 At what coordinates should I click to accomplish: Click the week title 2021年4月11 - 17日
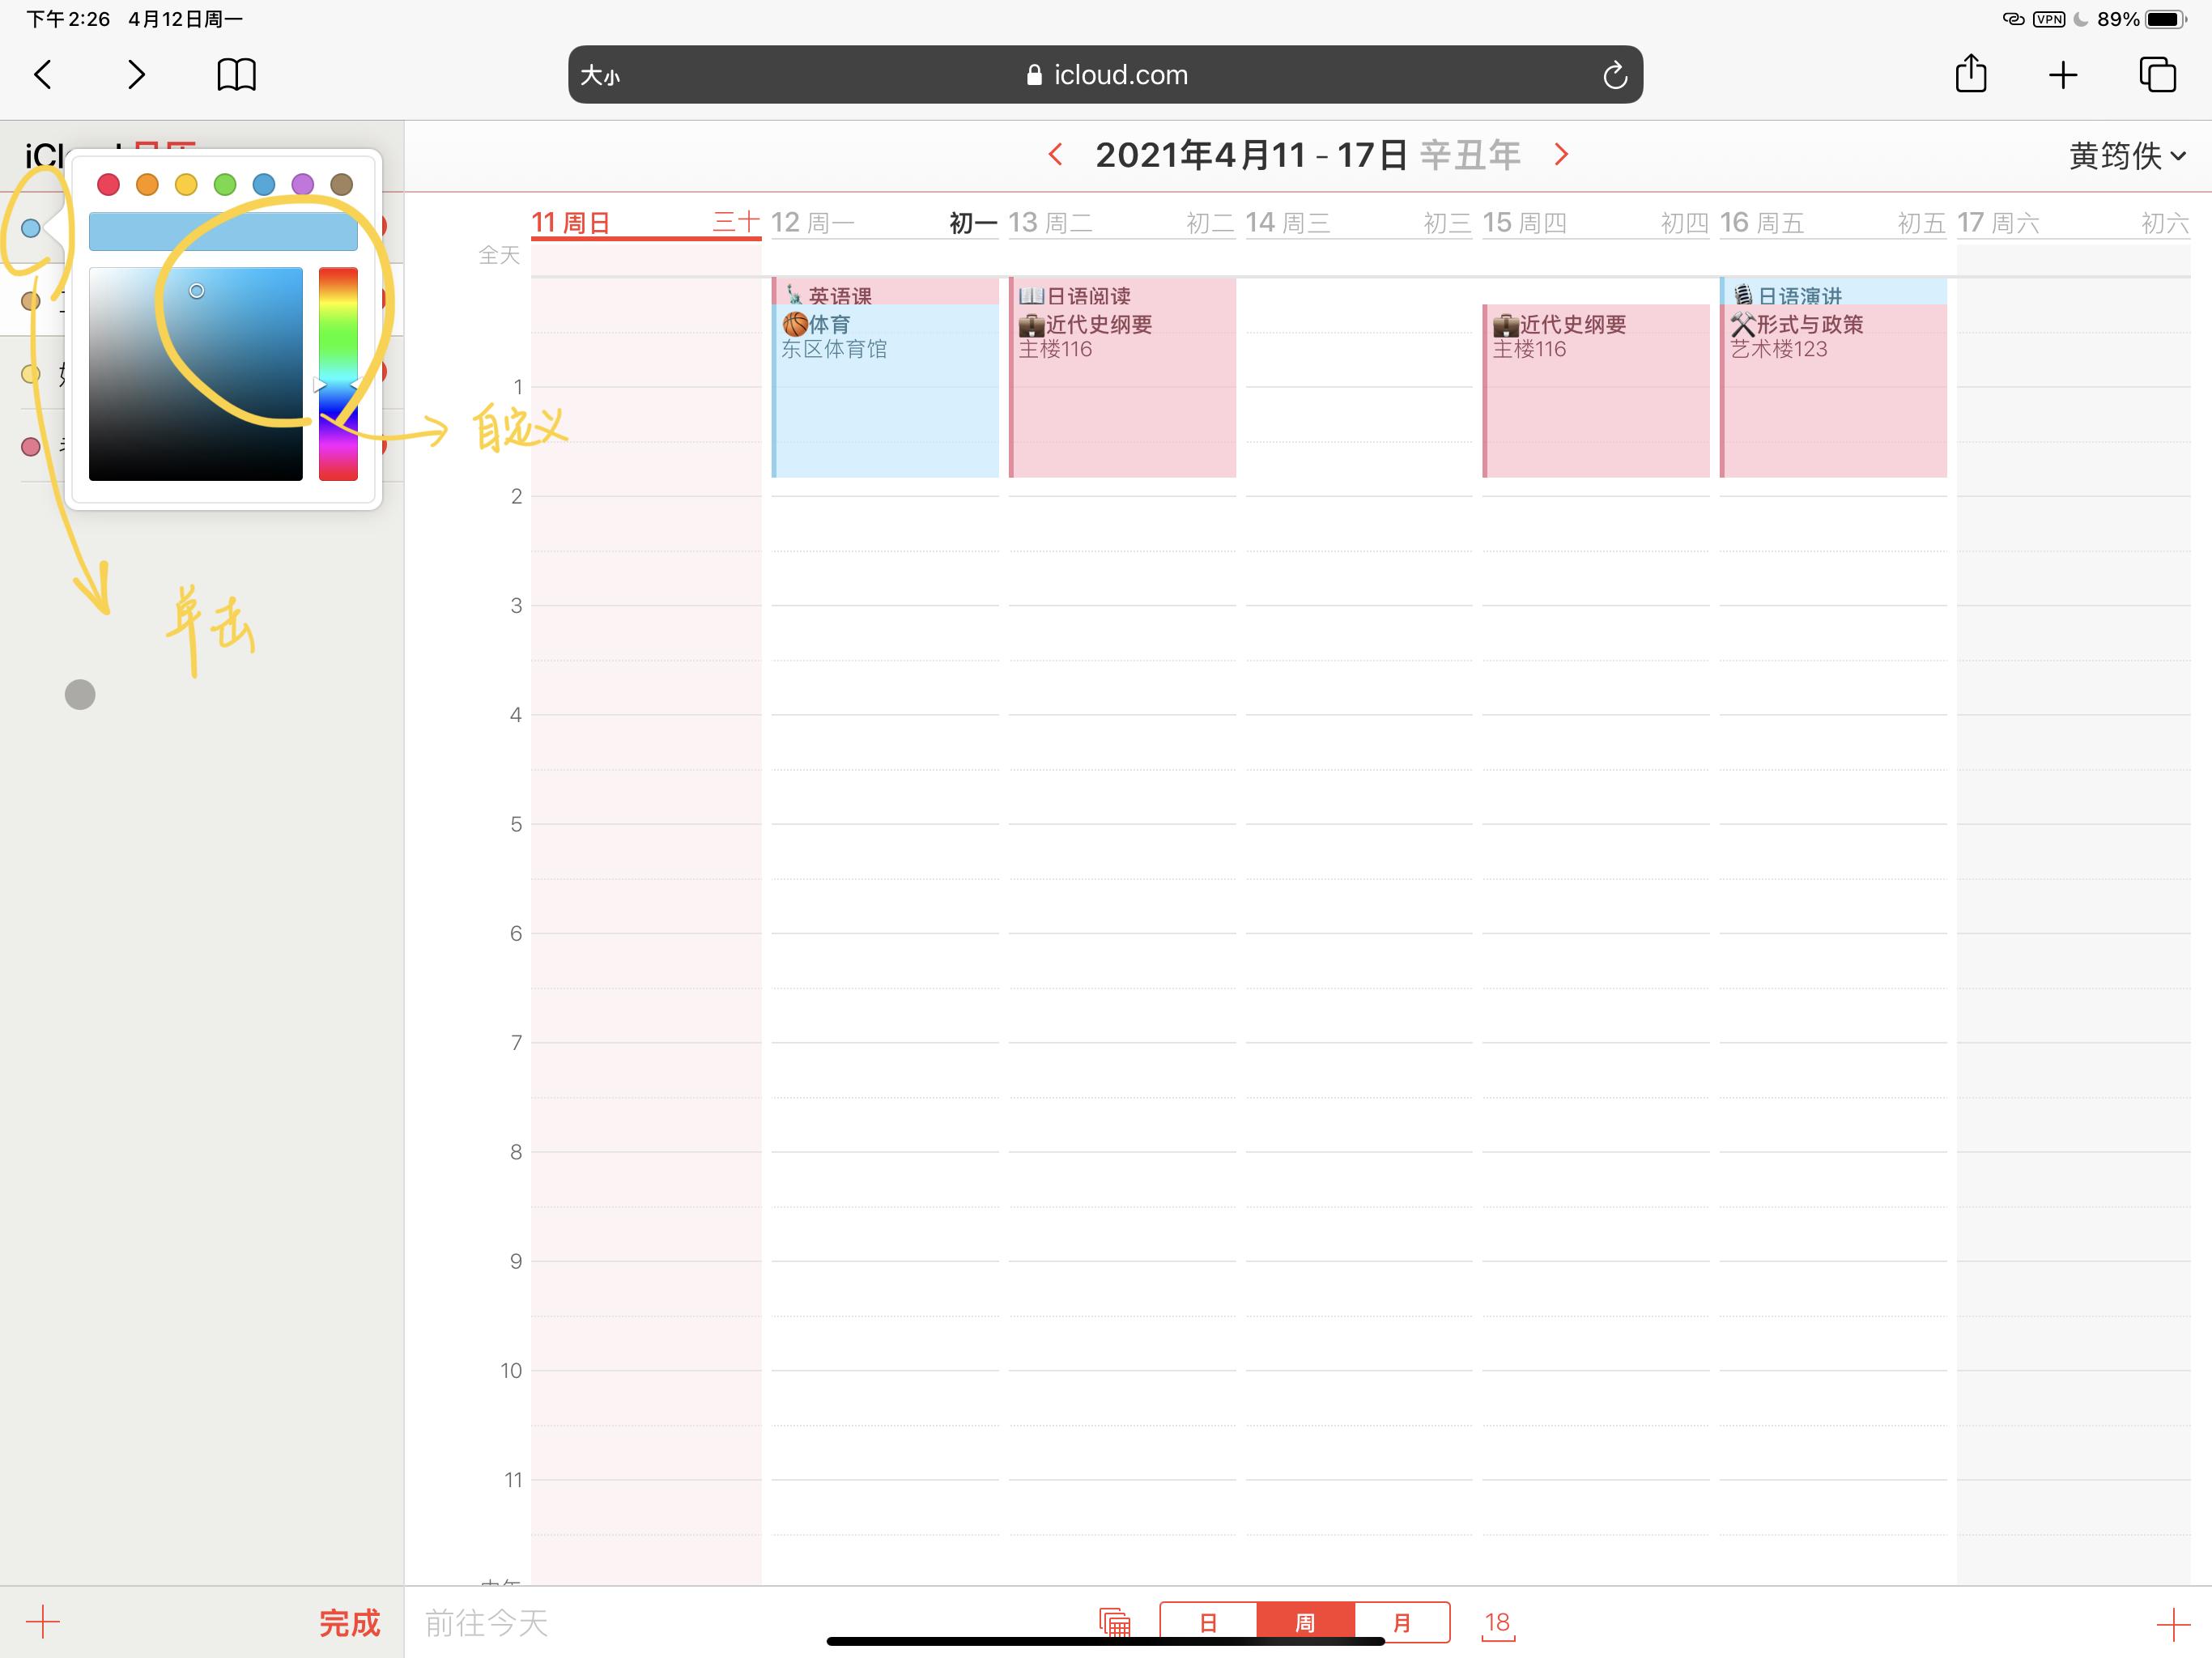pos(1251,155)
